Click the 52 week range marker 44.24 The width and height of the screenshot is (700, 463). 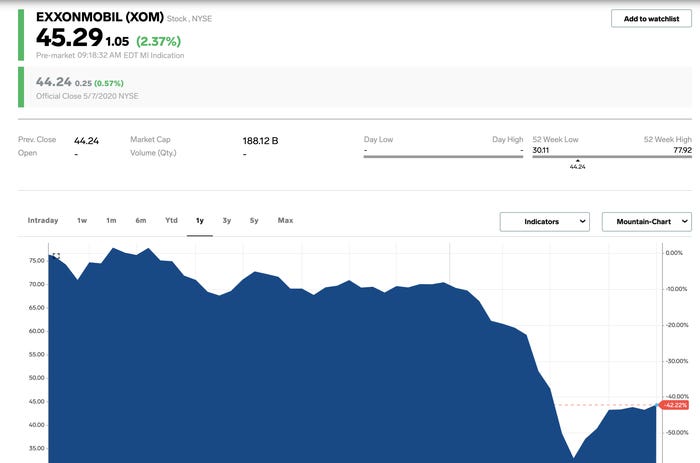coord(577,167)
